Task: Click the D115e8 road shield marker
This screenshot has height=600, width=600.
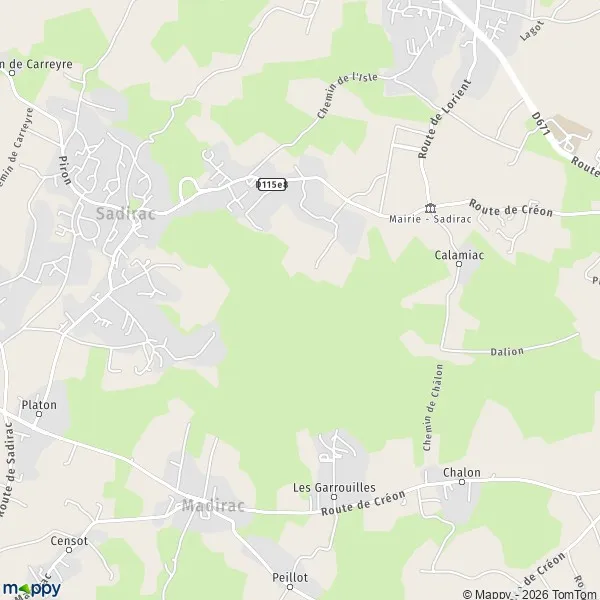Action: 272,184
